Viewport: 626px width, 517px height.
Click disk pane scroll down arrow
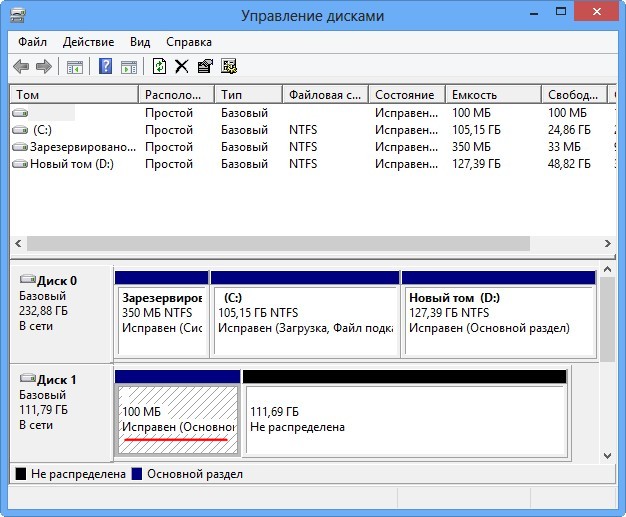(x=607, y=456)
